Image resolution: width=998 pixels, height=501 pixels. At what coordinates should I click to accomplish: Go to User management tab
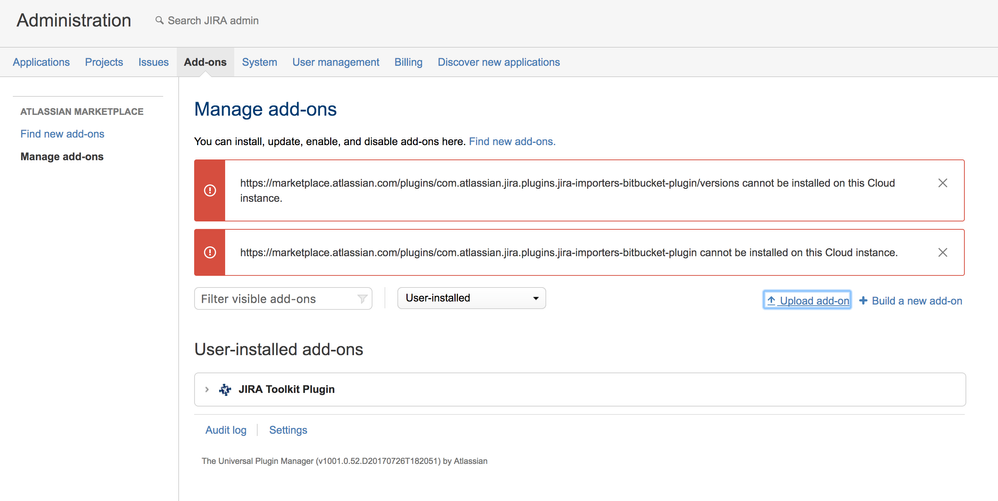tap(336, 62)
